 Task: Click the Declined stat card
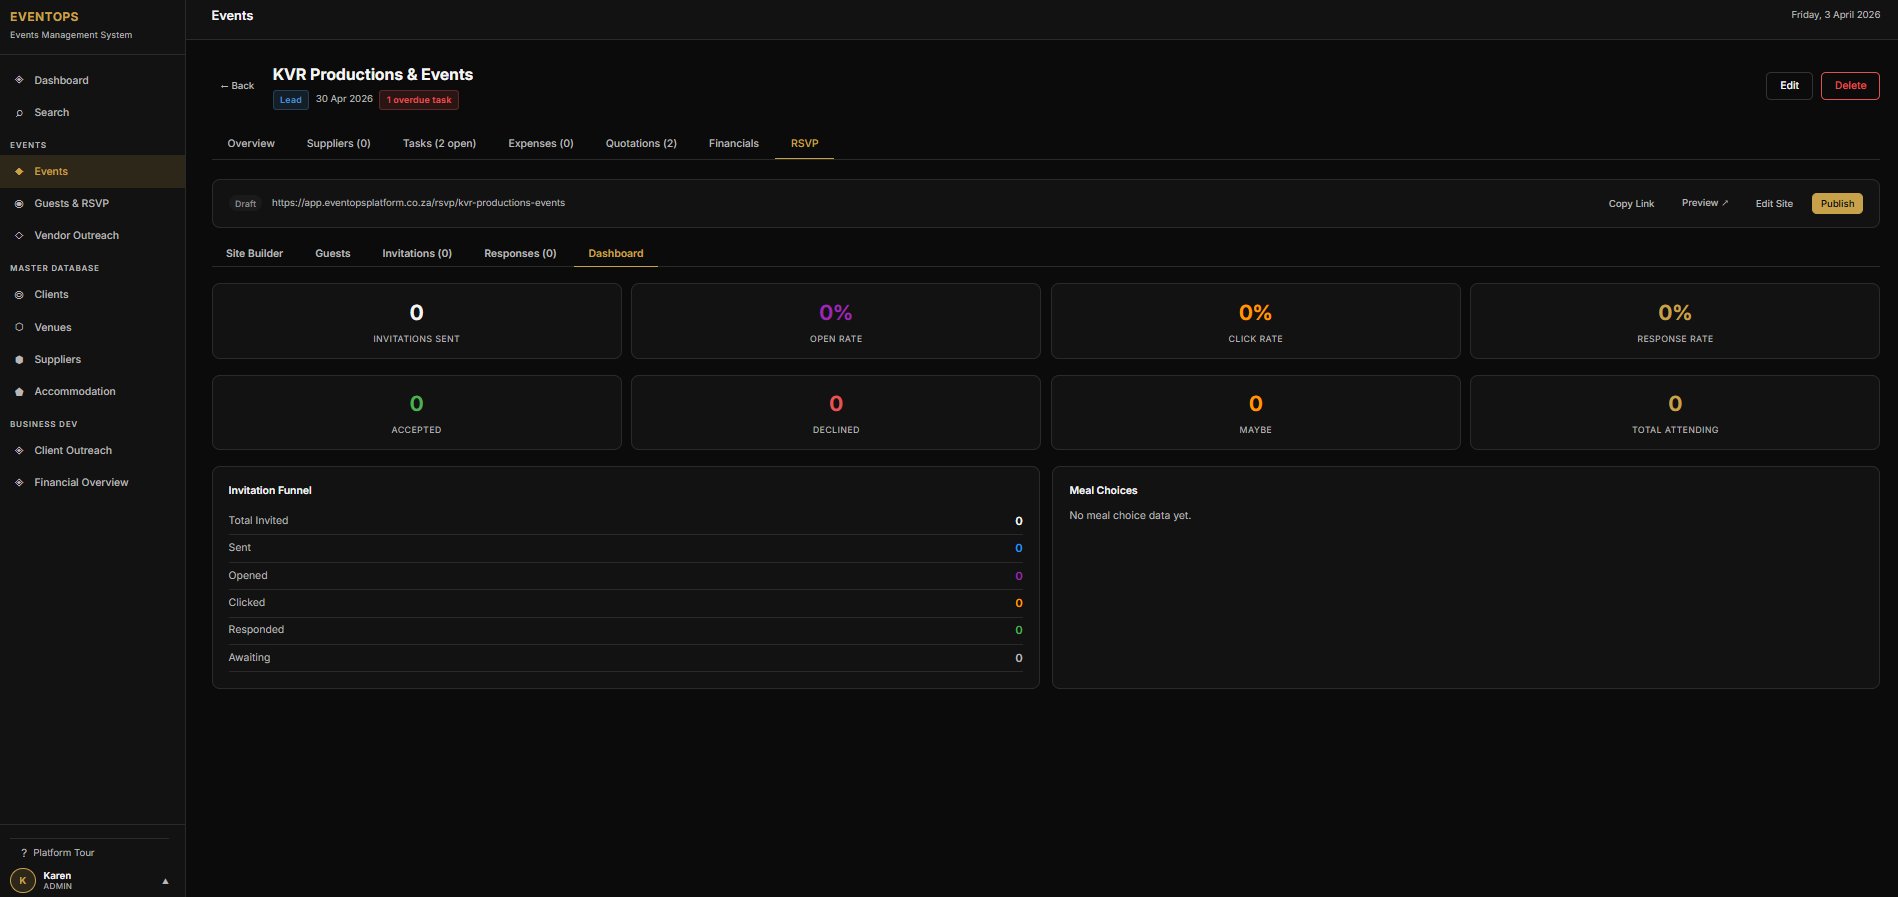pyautogui.click(x=836, y=412)
